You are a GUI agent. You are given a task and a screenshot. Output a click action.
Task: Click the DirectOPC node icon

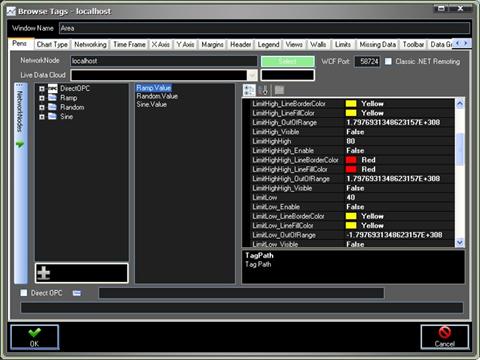53,89
